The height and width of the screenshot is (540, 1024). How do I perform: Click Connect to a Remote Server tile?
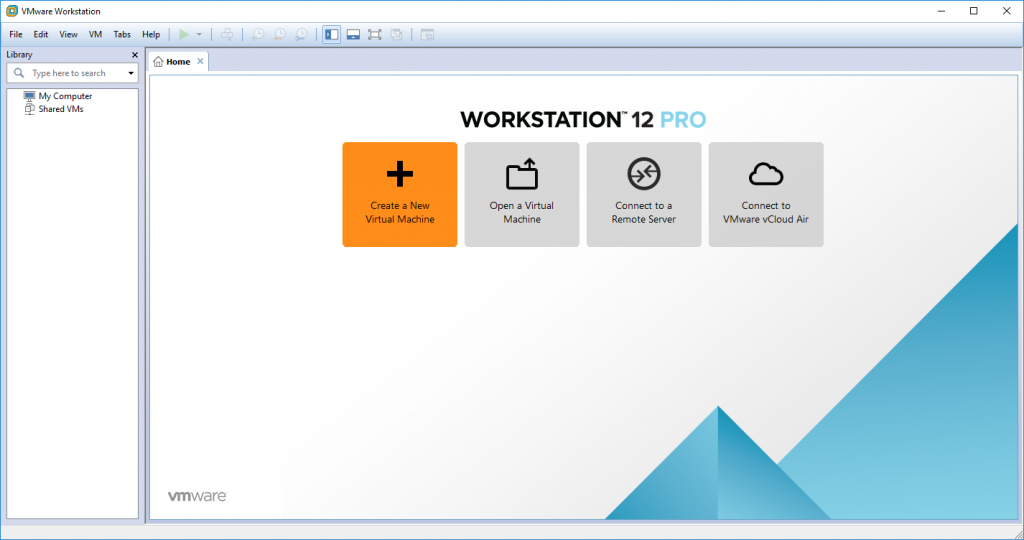[644, 194]
